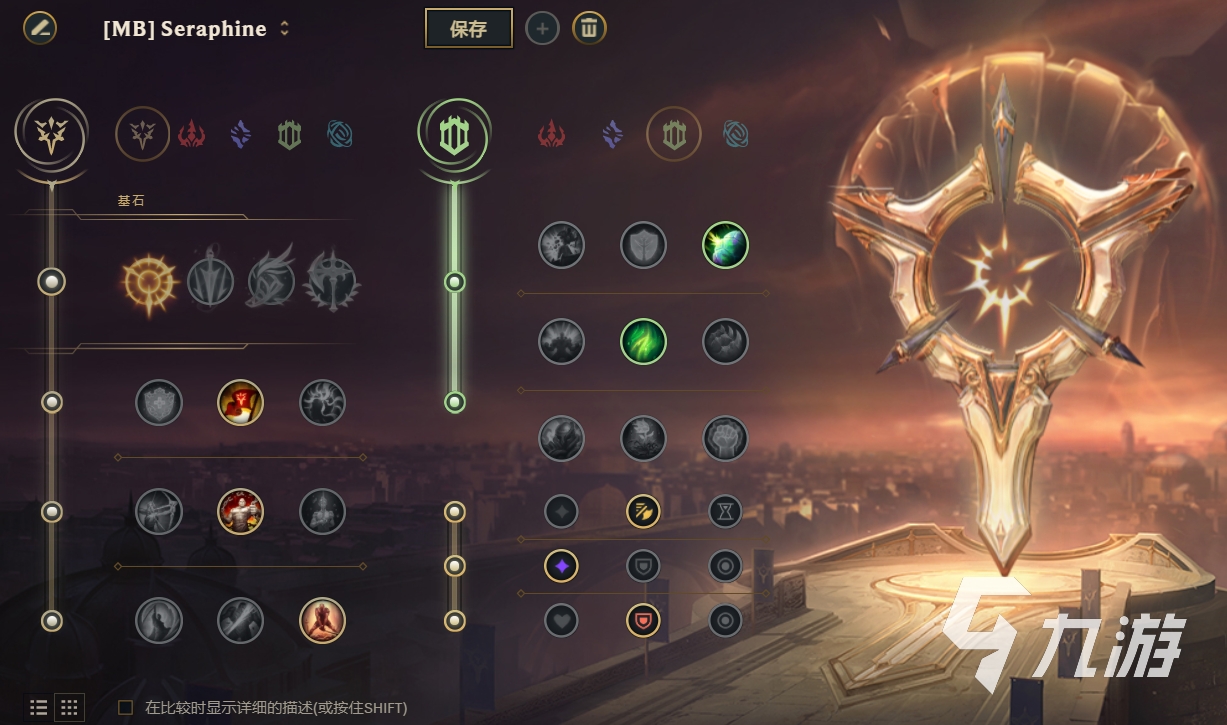Viewport: 1227px width, 725px height.
Task: Select the blue Inspiration primary path icon
Action: (x=341, y=134)
